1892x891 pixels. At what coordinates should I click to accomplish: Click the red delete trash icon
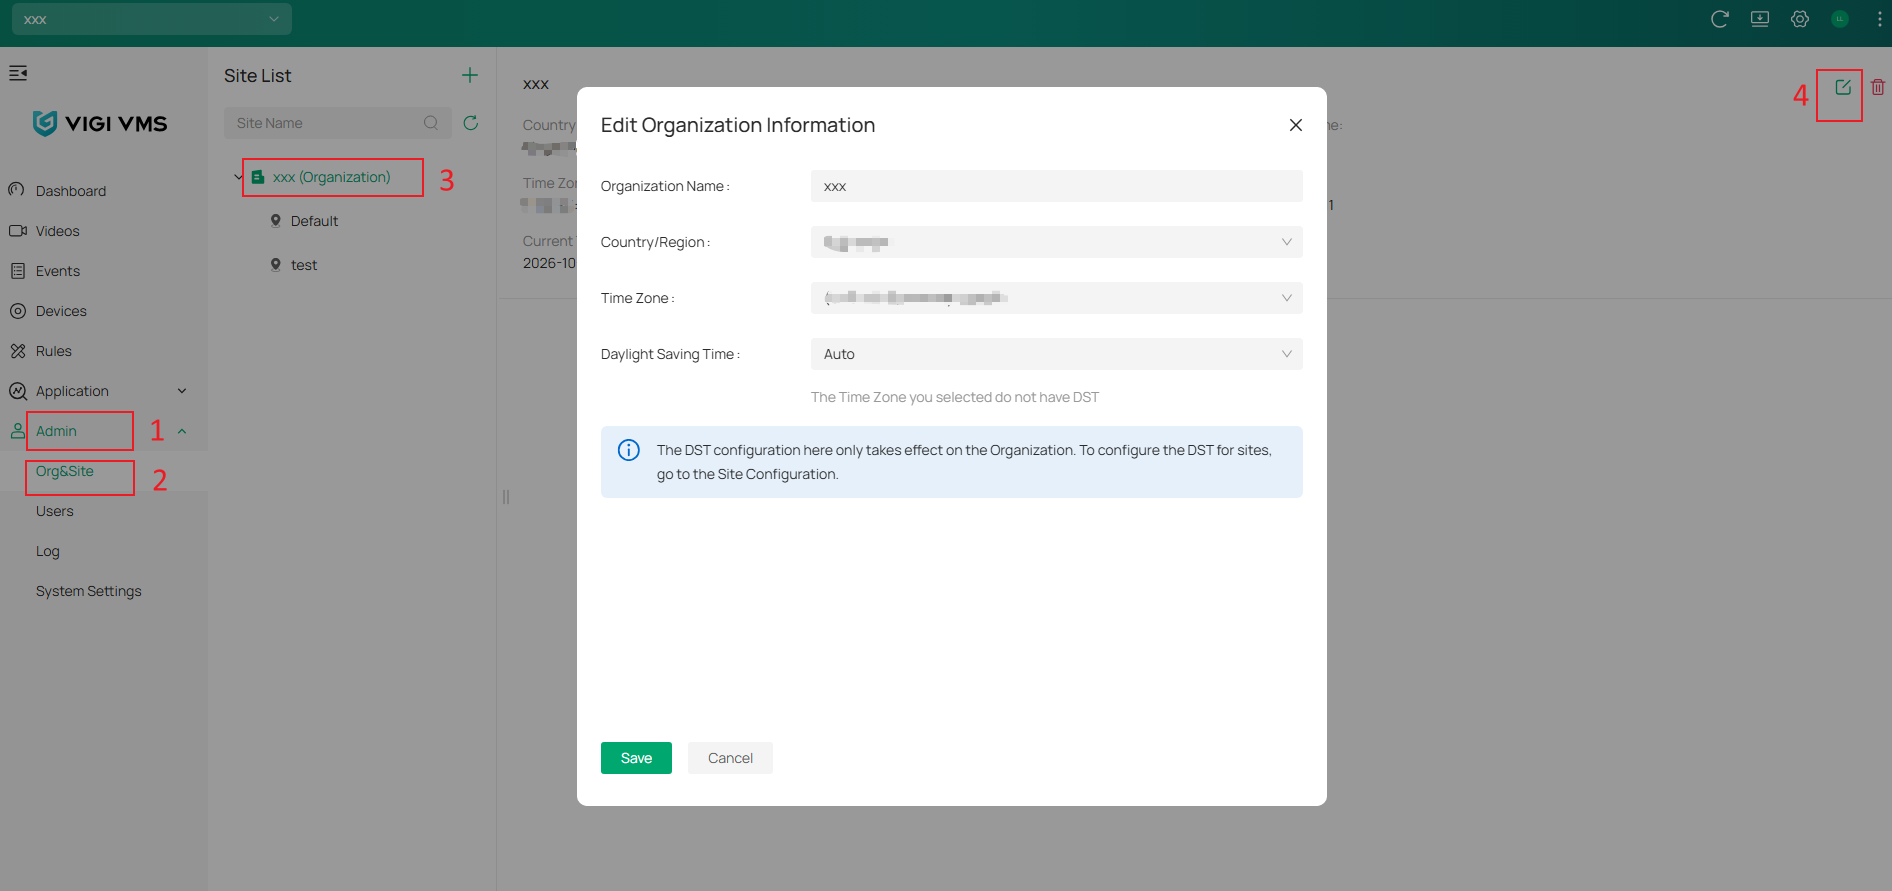[1878, 87]
